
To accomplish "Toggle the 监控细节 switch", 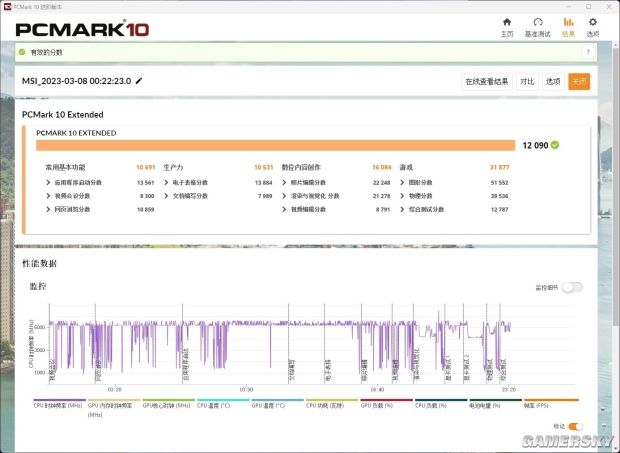I will (573, 287).
